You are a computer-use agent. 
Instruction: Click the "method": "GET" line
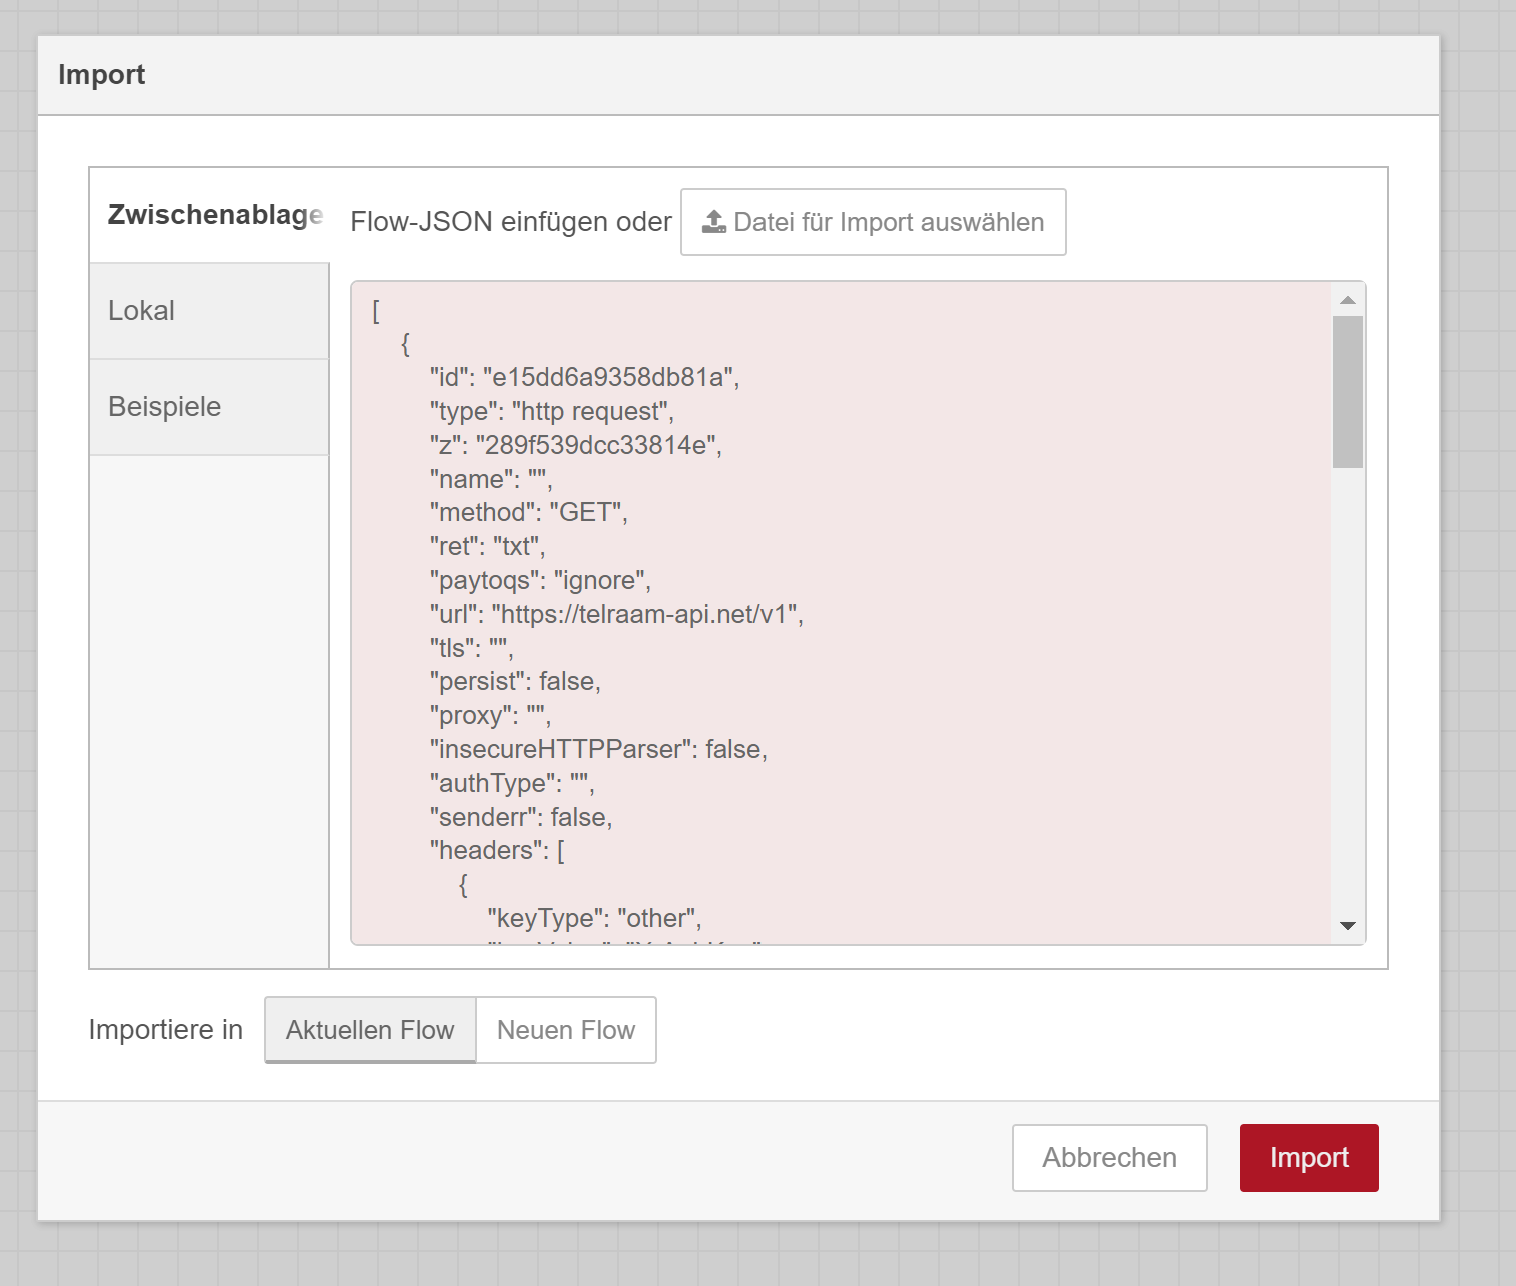[x=528, y=513]
